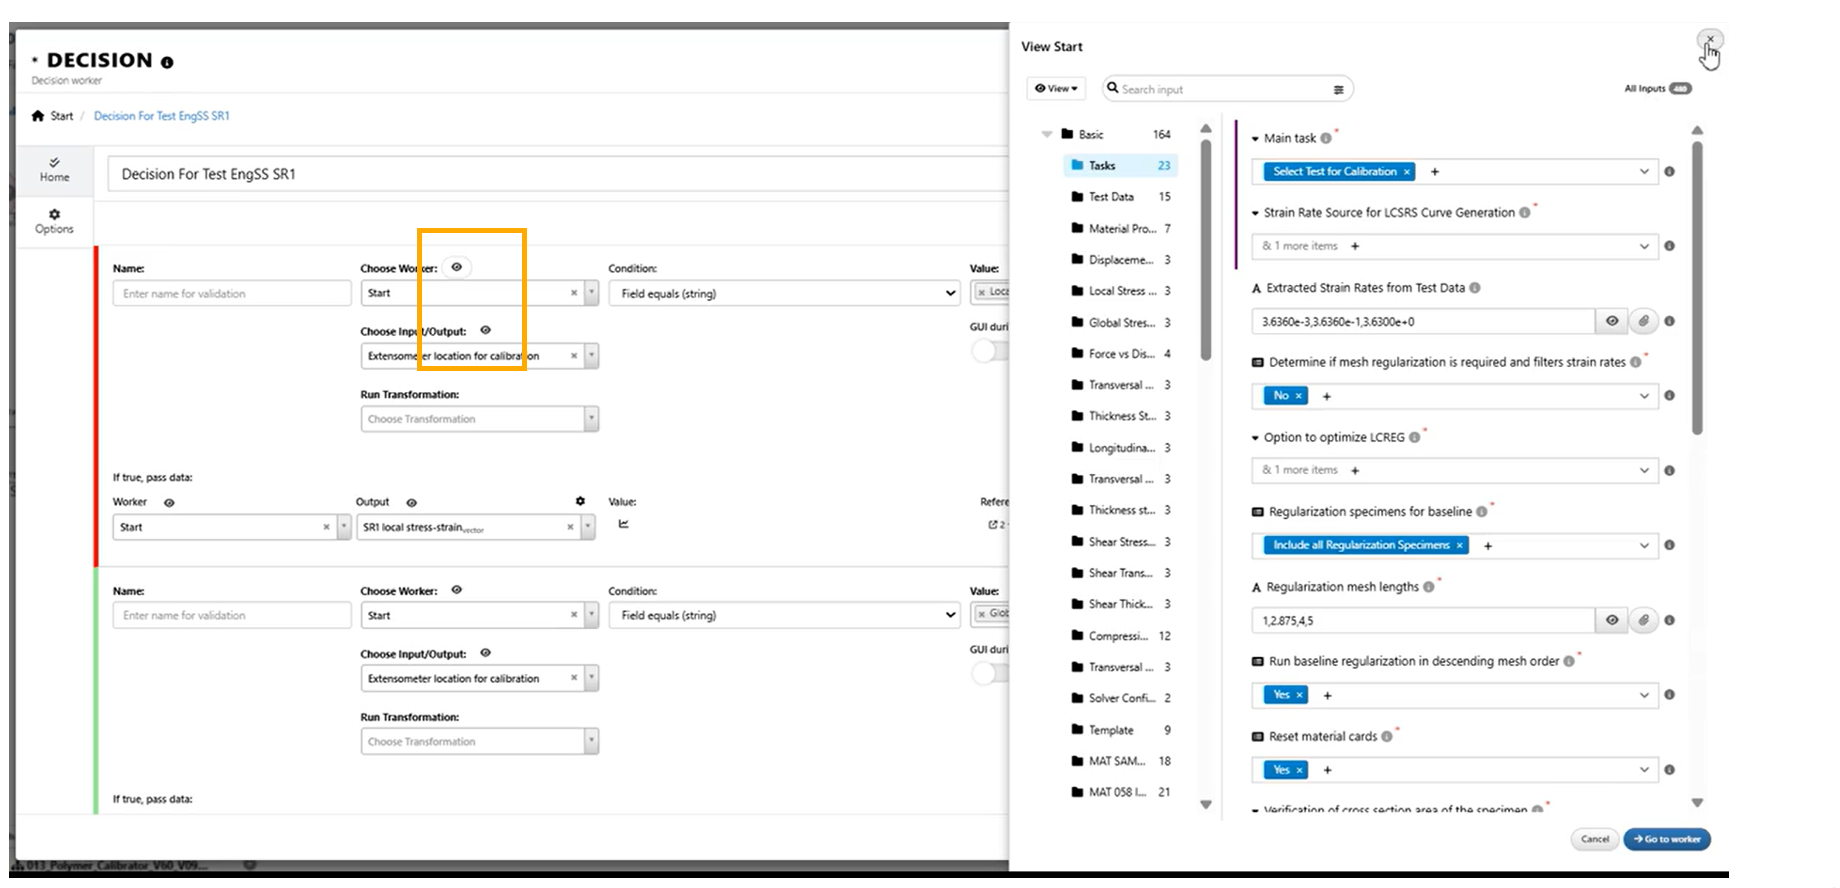Toggle eye icon beside Worker label
The height and width of the screenshot is (888, 1840).
click(169, 503)
